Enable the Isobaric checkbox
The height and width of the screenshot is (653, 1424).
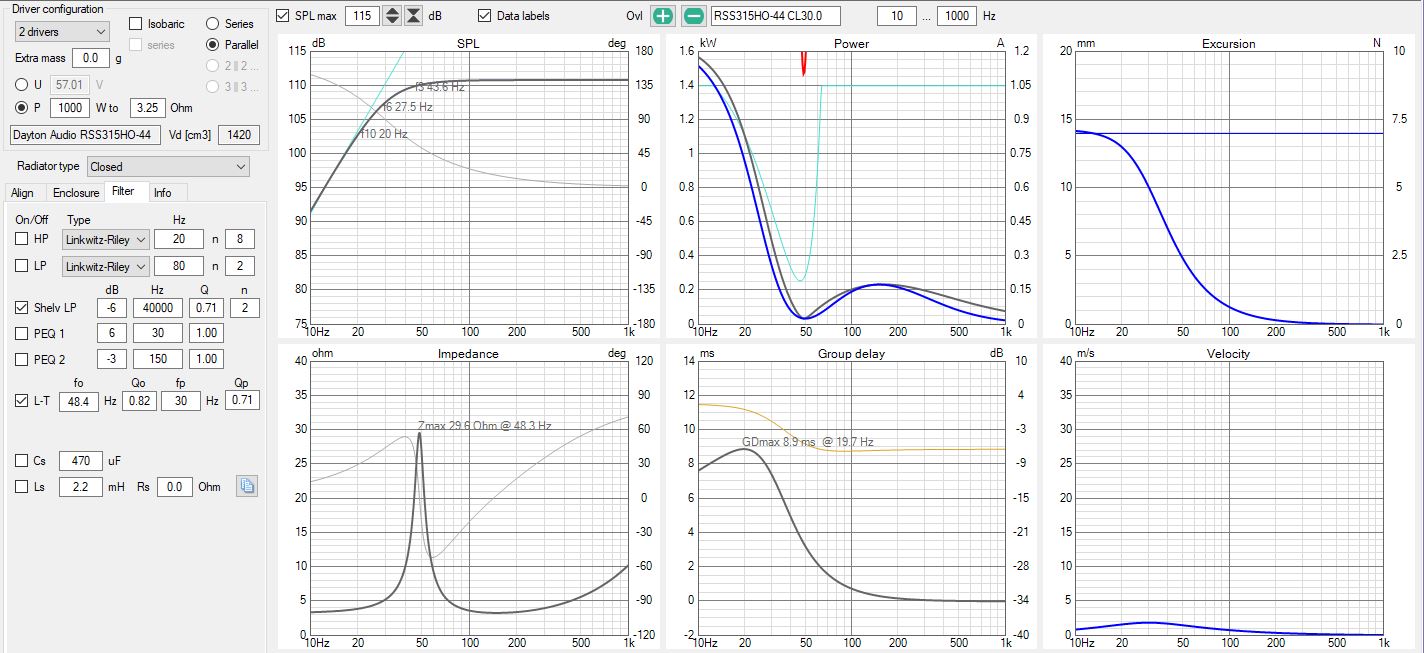(x=136, y=23)
